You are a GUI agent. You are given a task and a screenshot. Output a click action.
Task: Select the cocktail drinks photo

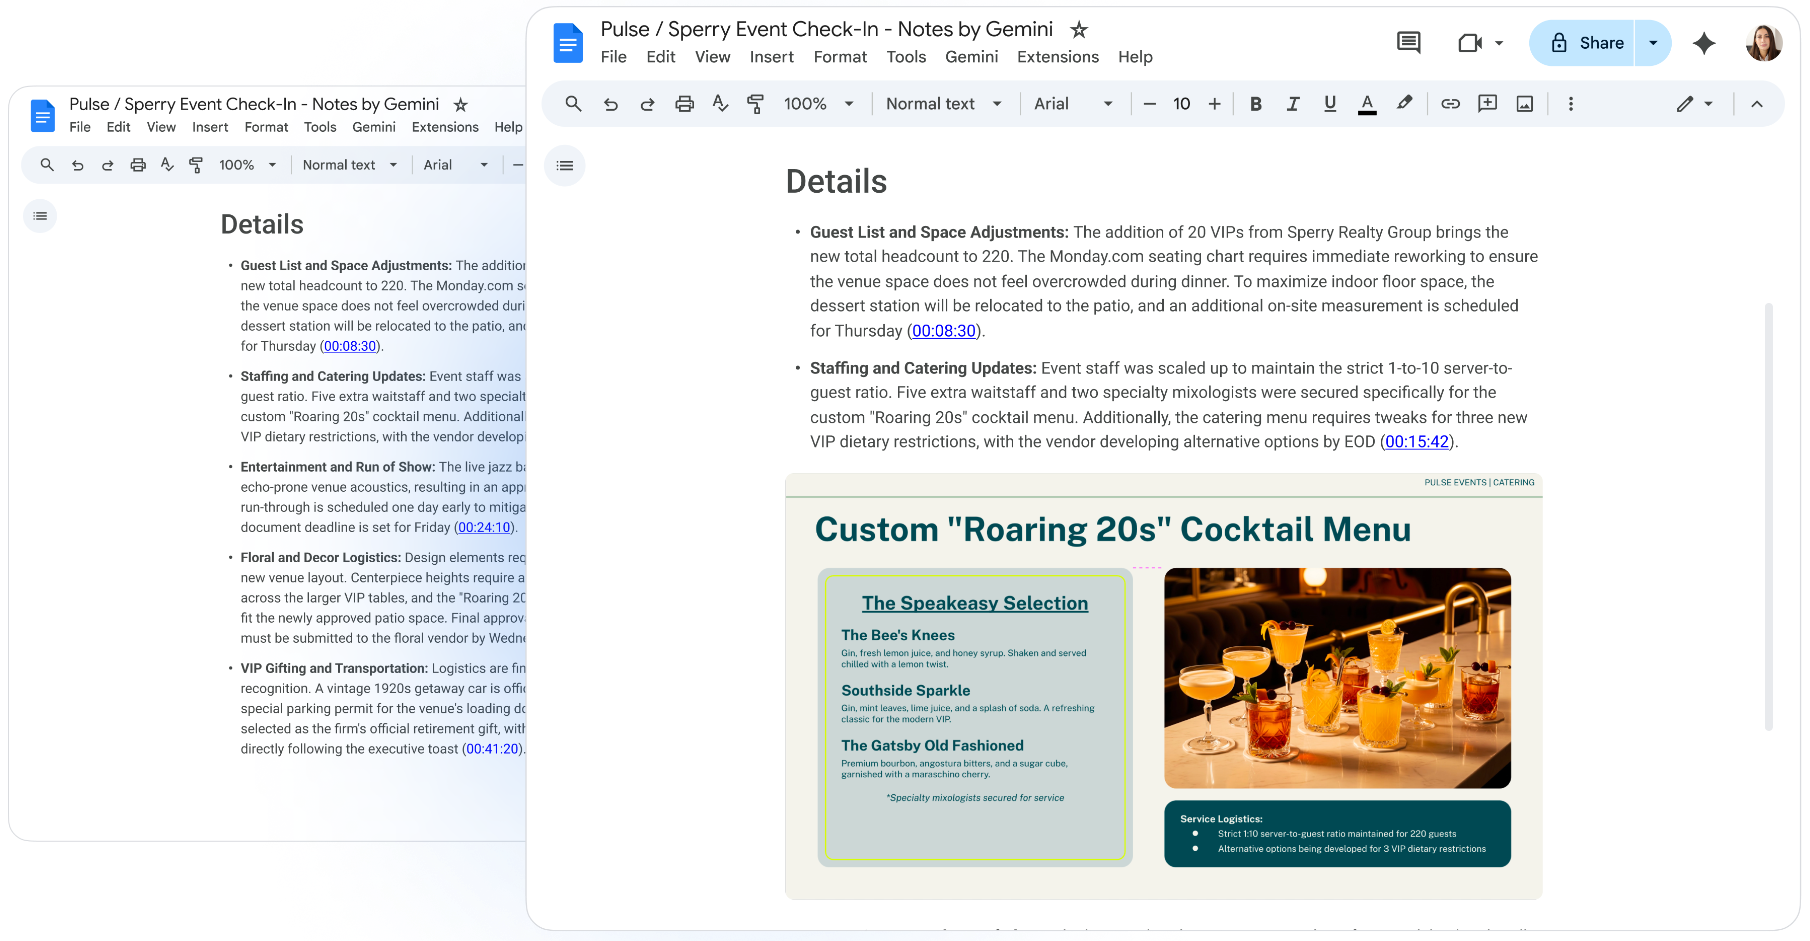tap(1338, 678)
